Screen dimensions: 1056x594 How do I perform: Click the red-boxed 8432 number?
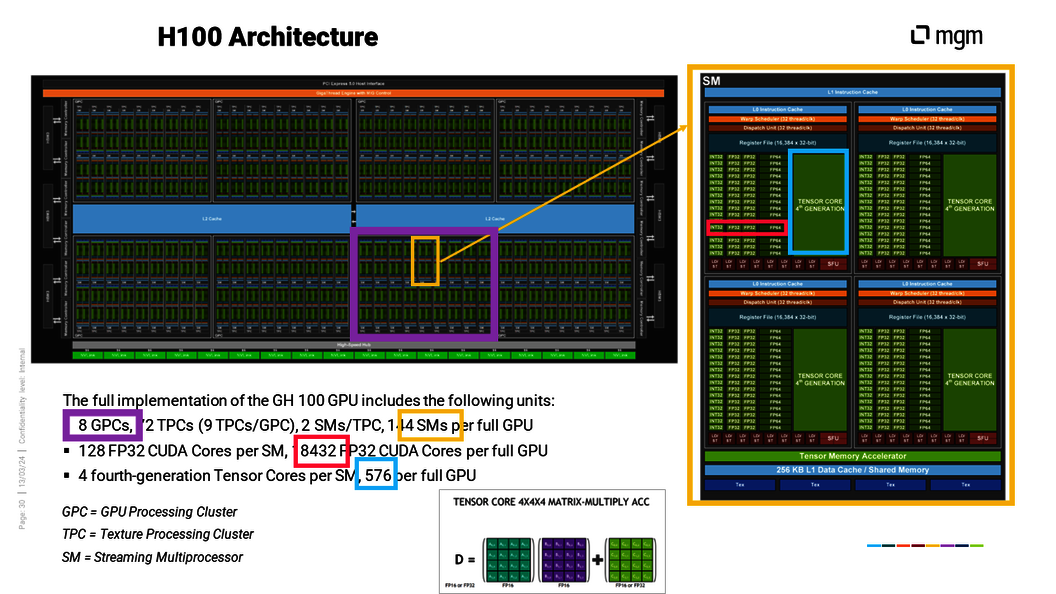320,451
